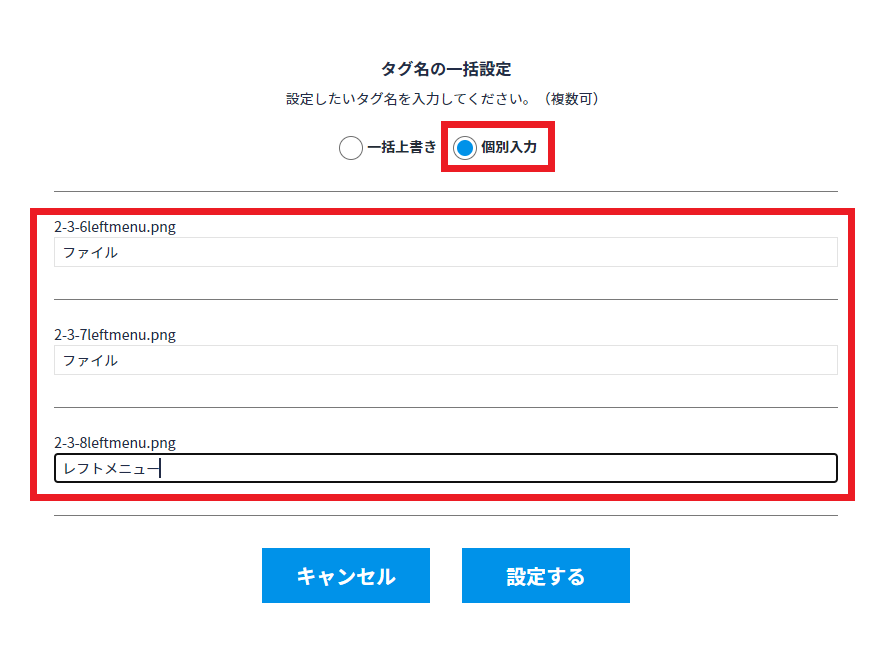The image size is (892, 659).
Task: Click the divider line above 2-3-7leftmenu.png
Action: 446,299
